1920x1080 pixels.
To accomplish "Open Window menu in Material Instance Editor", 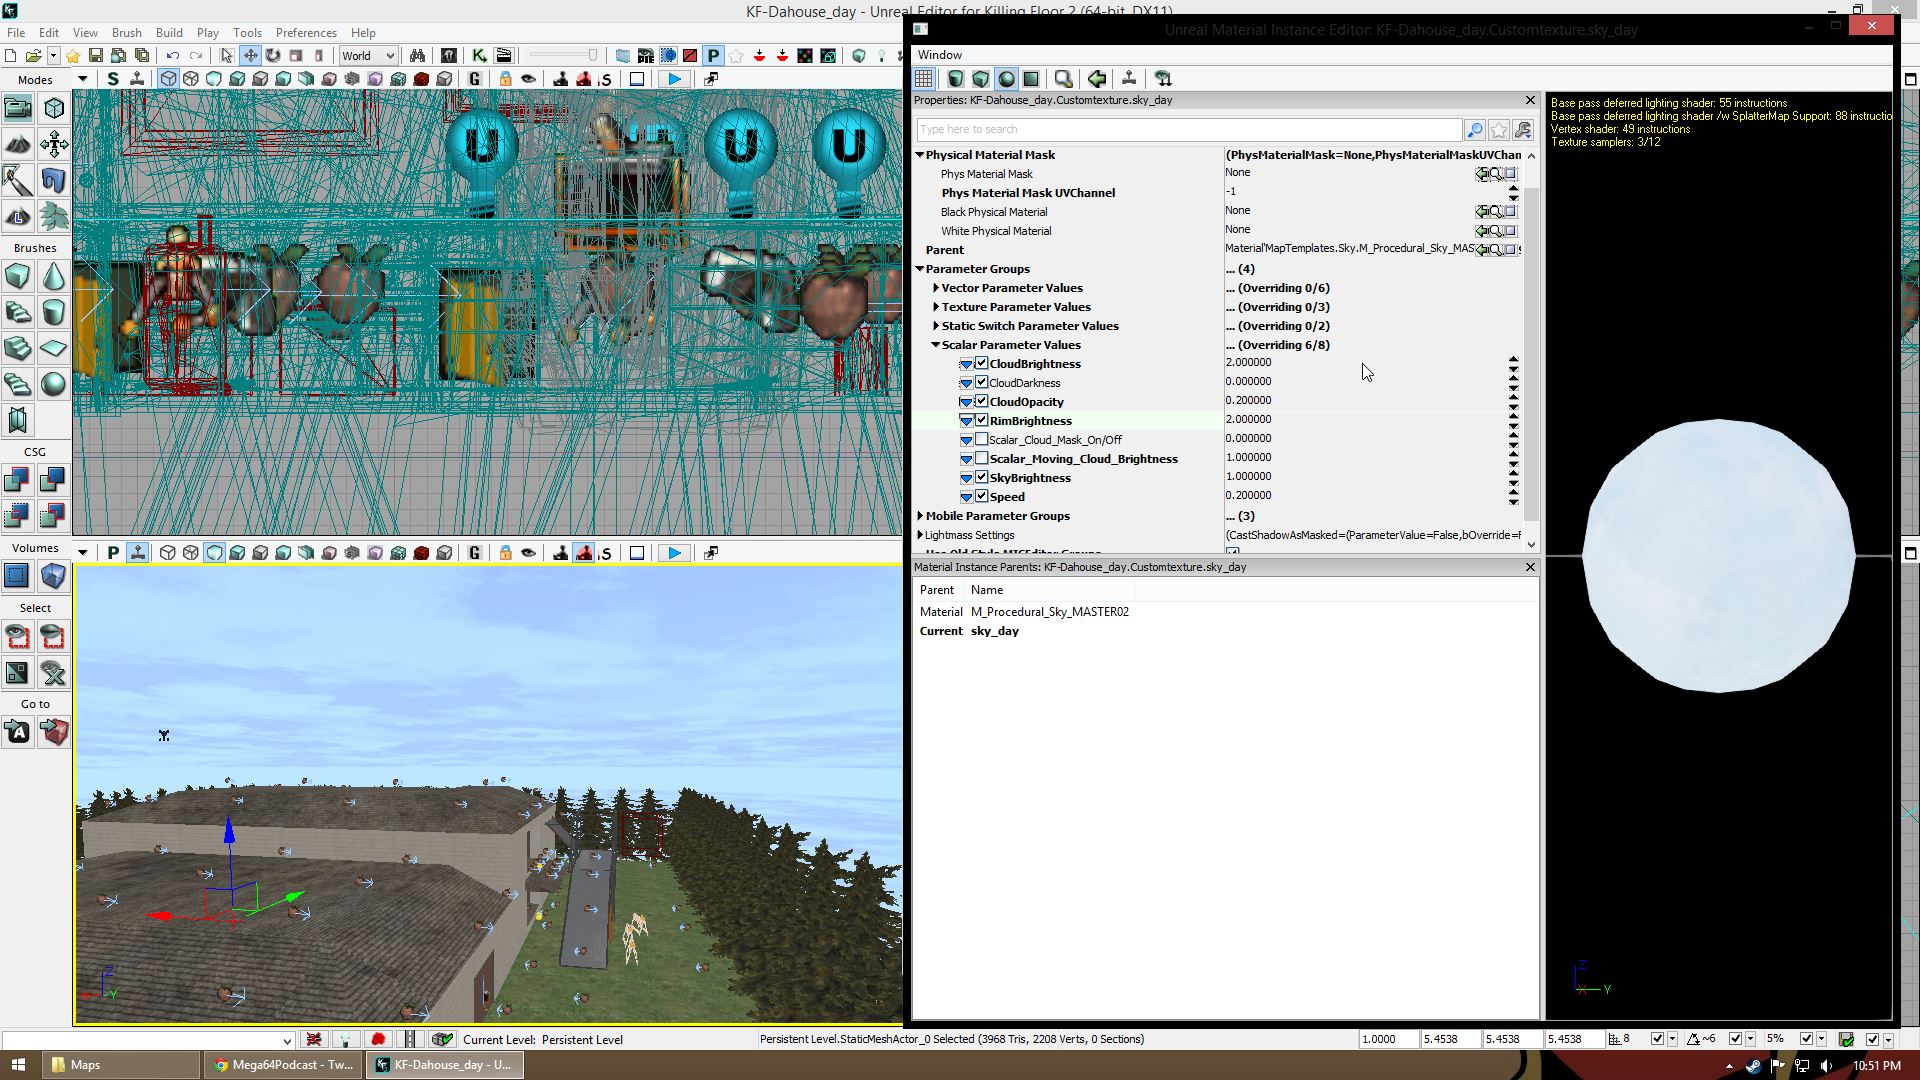I will [x=939, y=55].
